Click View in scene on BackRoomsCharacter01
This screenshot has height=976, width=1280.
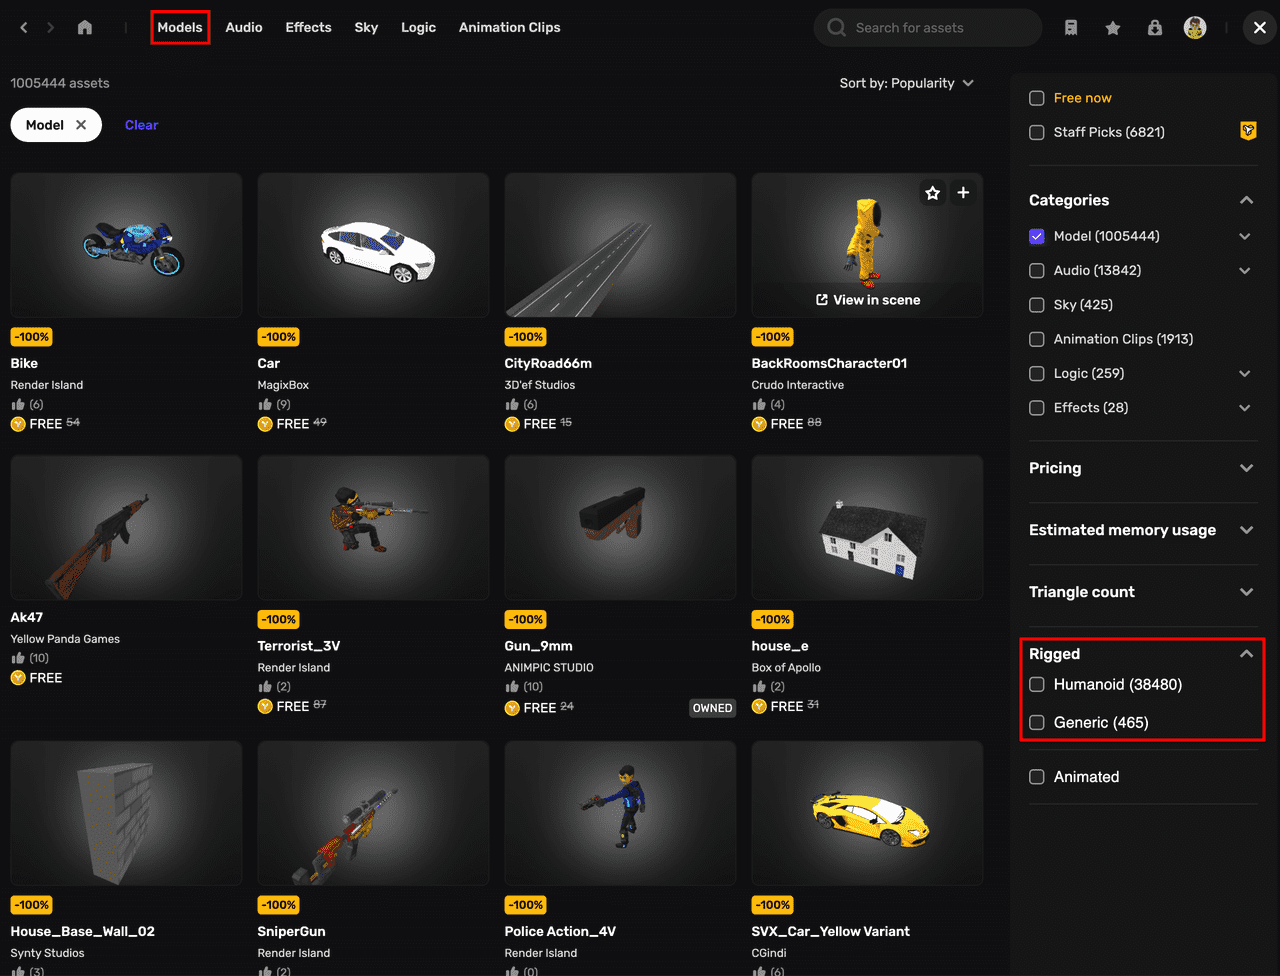point(867,300)
